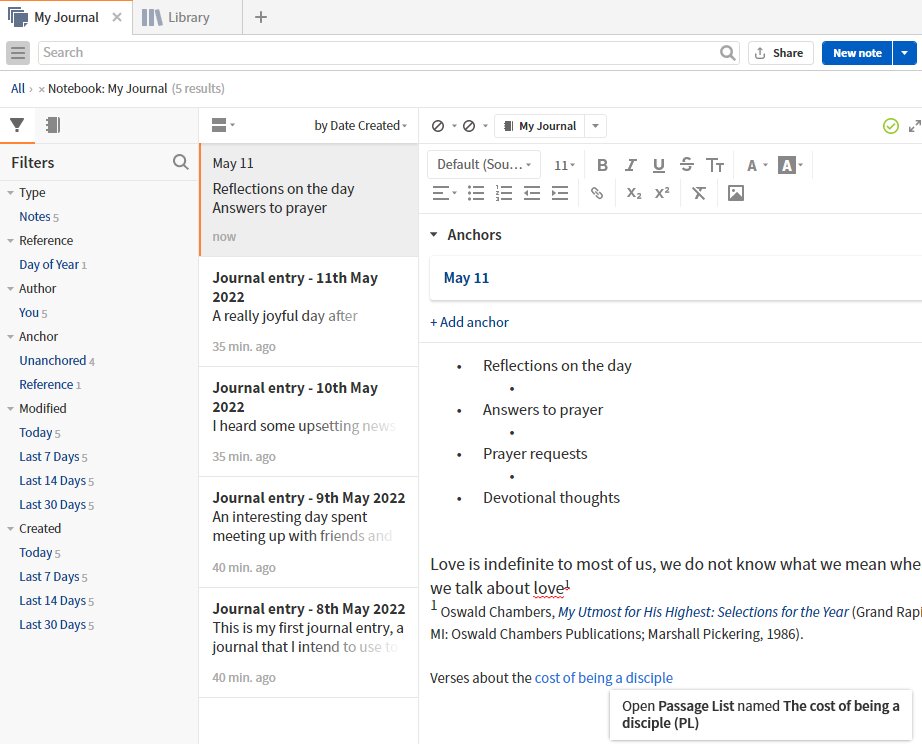The height and width of the screenshot is (744, 922).
Task: Open the font color picker
Action: tap(757, 165)
